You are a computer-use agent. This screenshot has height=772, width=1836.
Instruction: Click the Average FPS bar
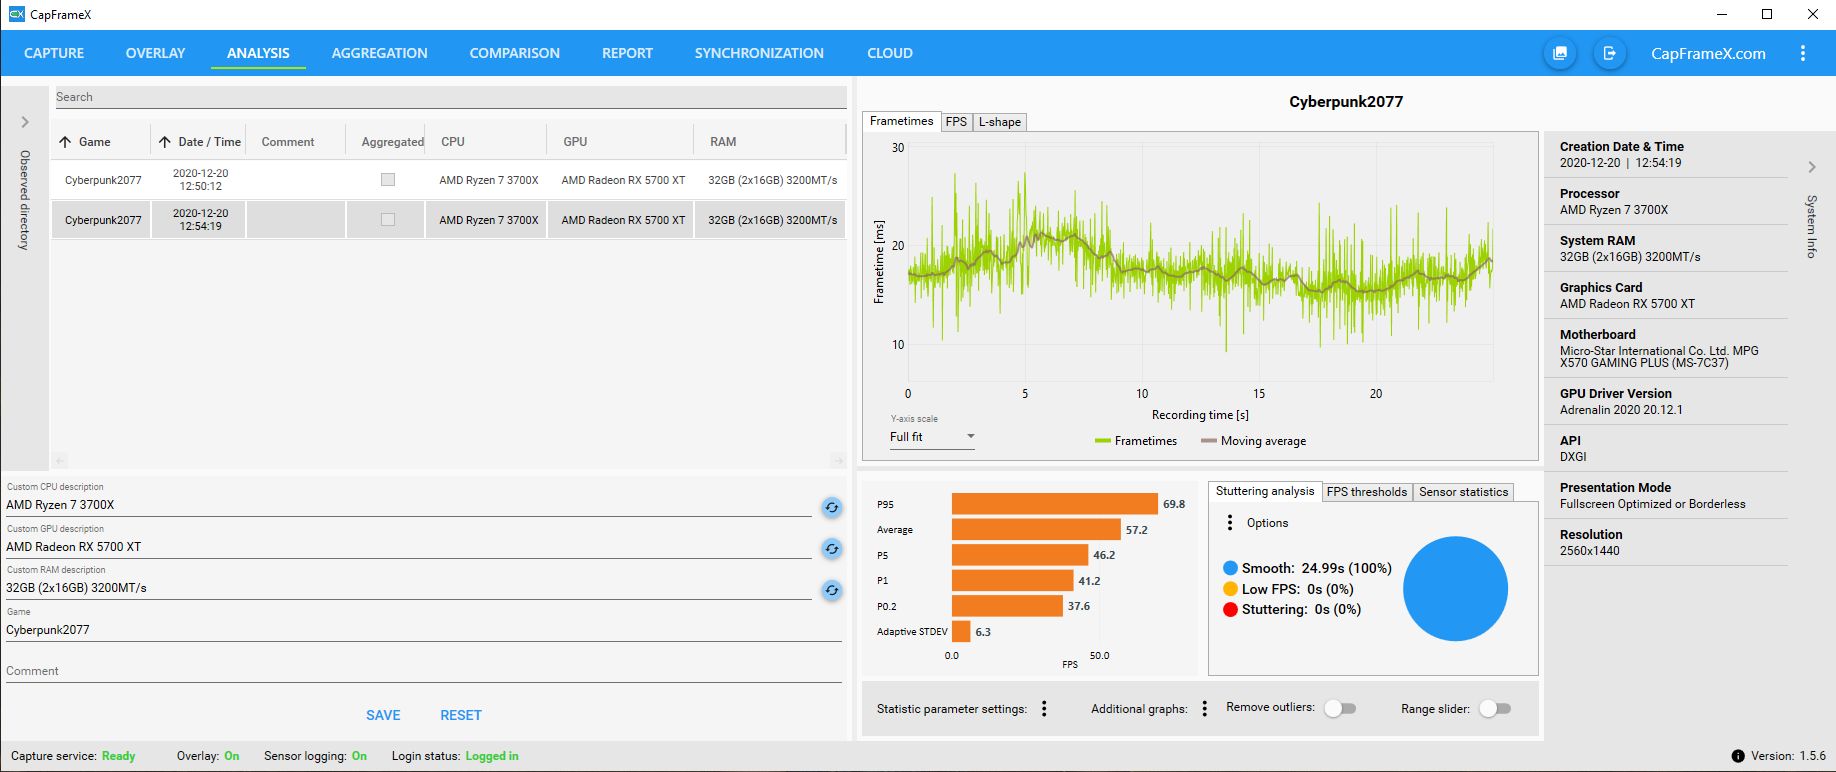click(1036, 529)
